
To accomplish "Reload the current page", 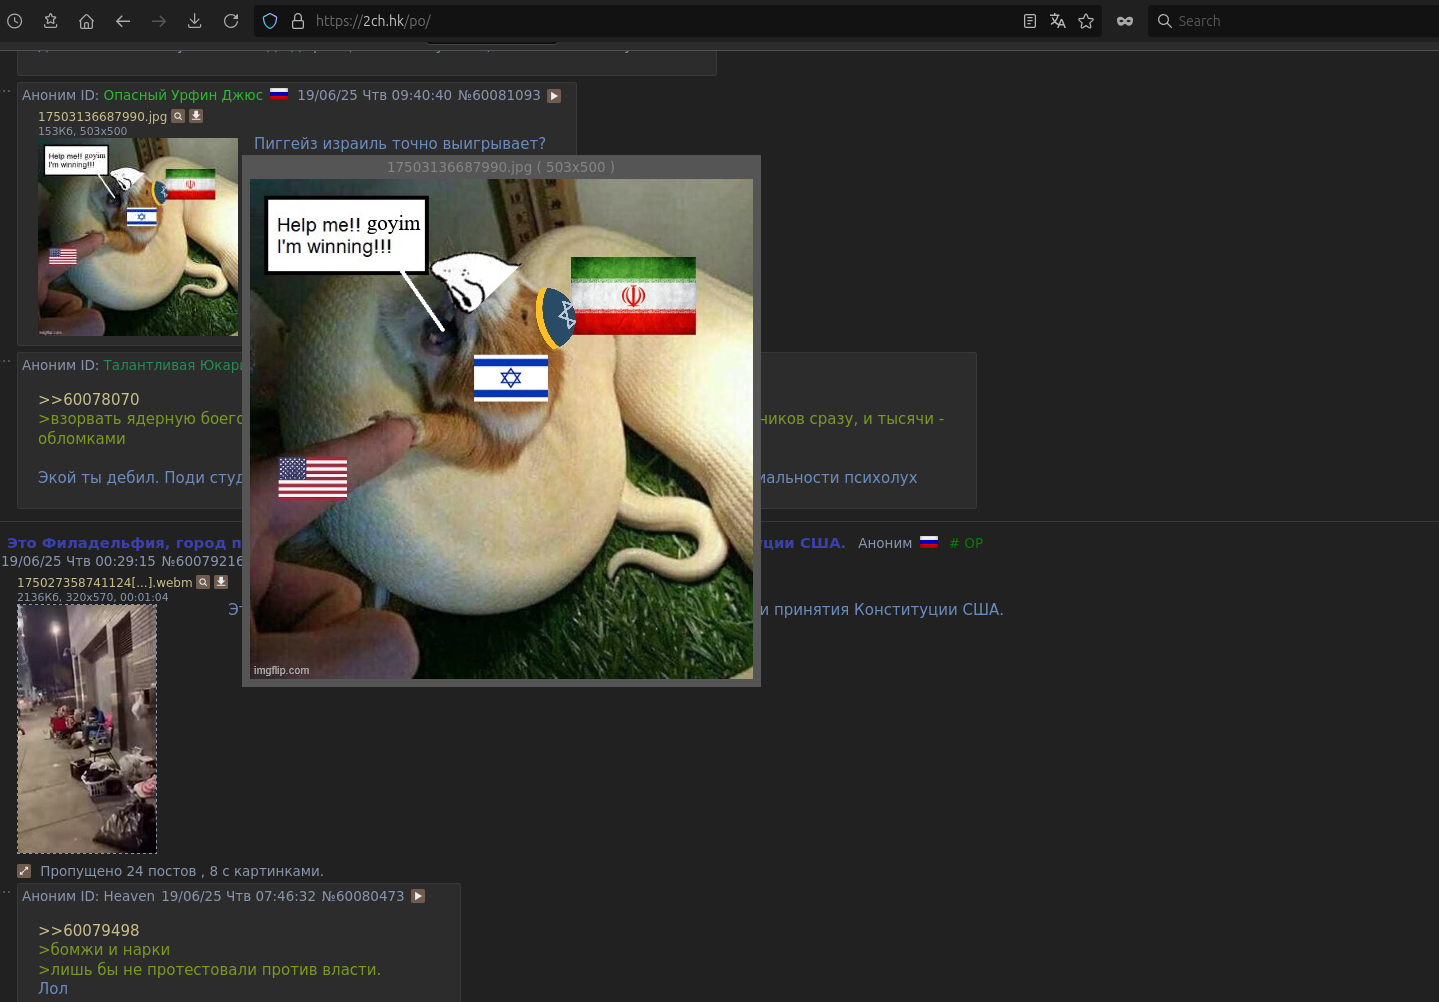I will tap(231, 21).
